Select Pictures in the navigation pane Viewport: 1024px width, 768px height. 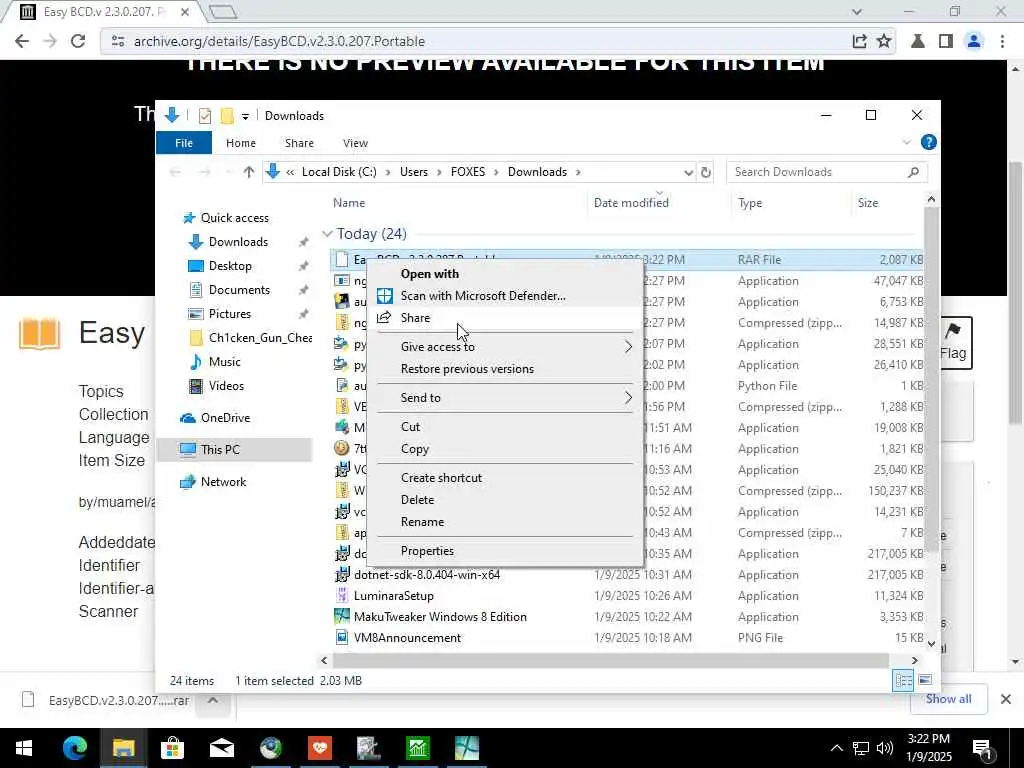pos(229,314)
